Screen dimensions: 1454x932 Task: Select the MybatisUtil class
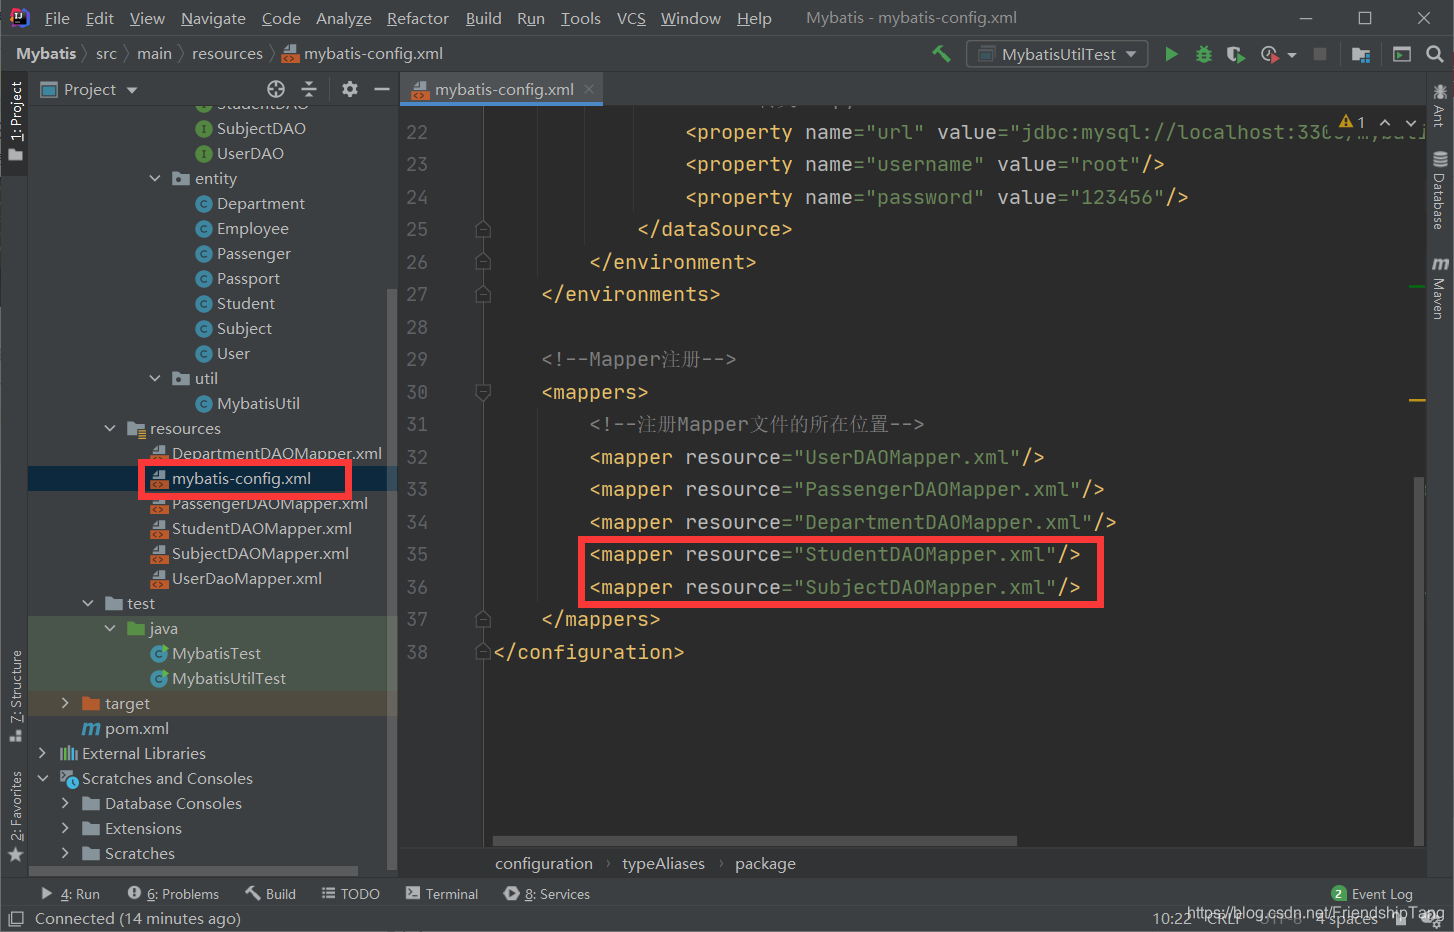pos(258,403)
